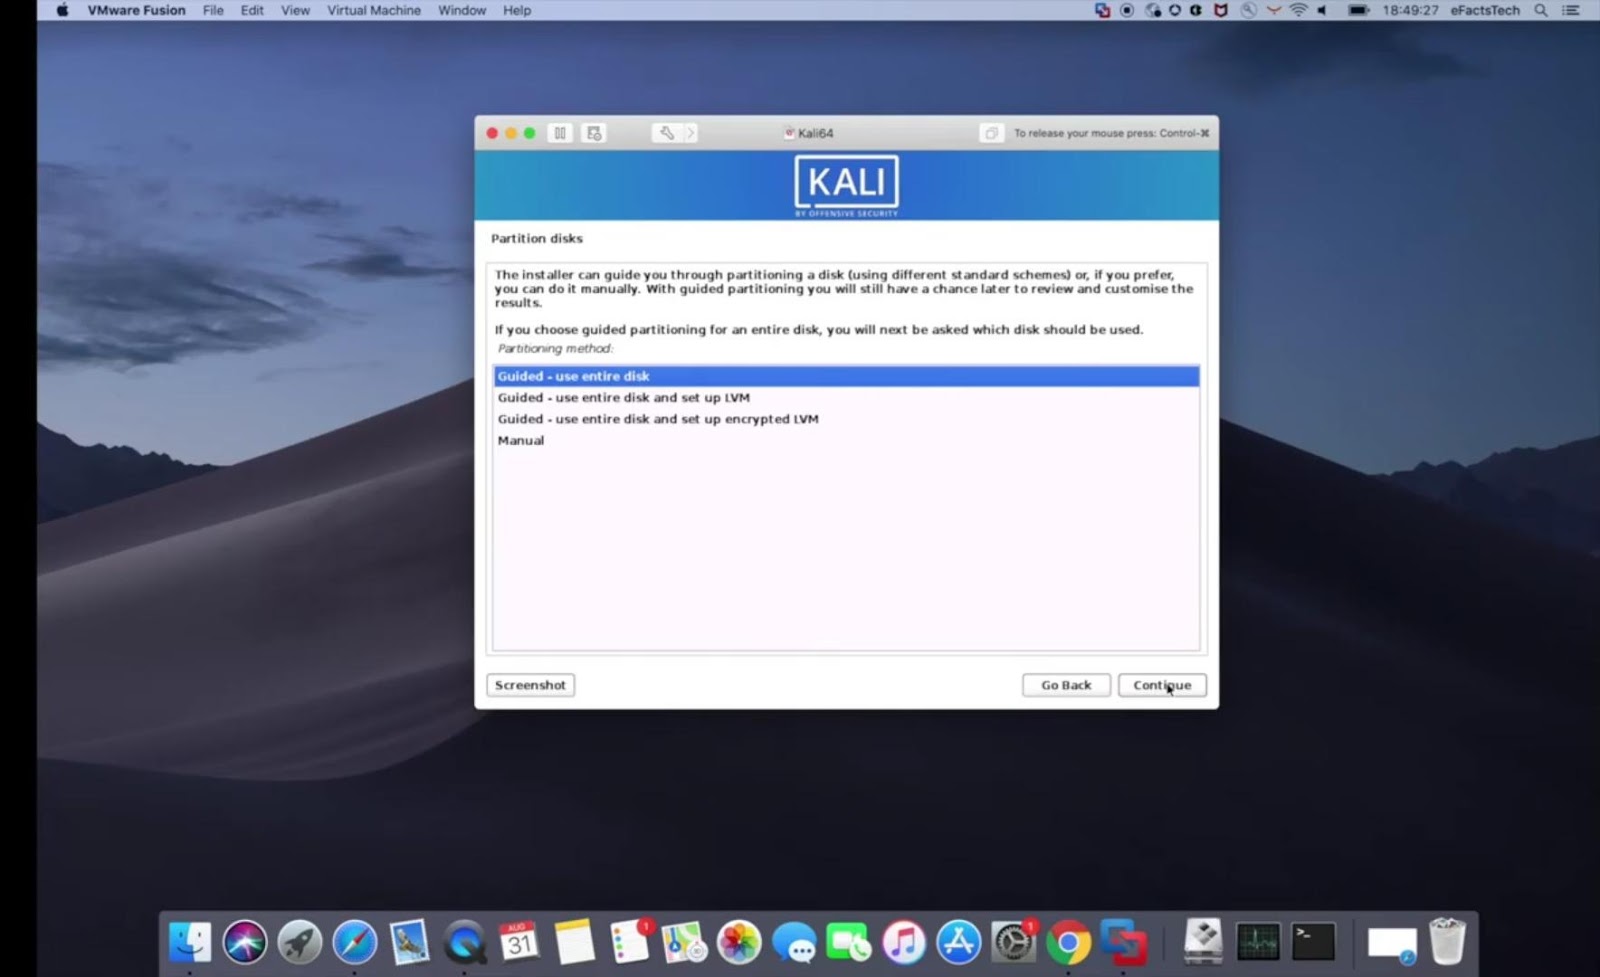Click VMware Fusion icon in the dock
1600x977 pixels.
pos(1124,942)
